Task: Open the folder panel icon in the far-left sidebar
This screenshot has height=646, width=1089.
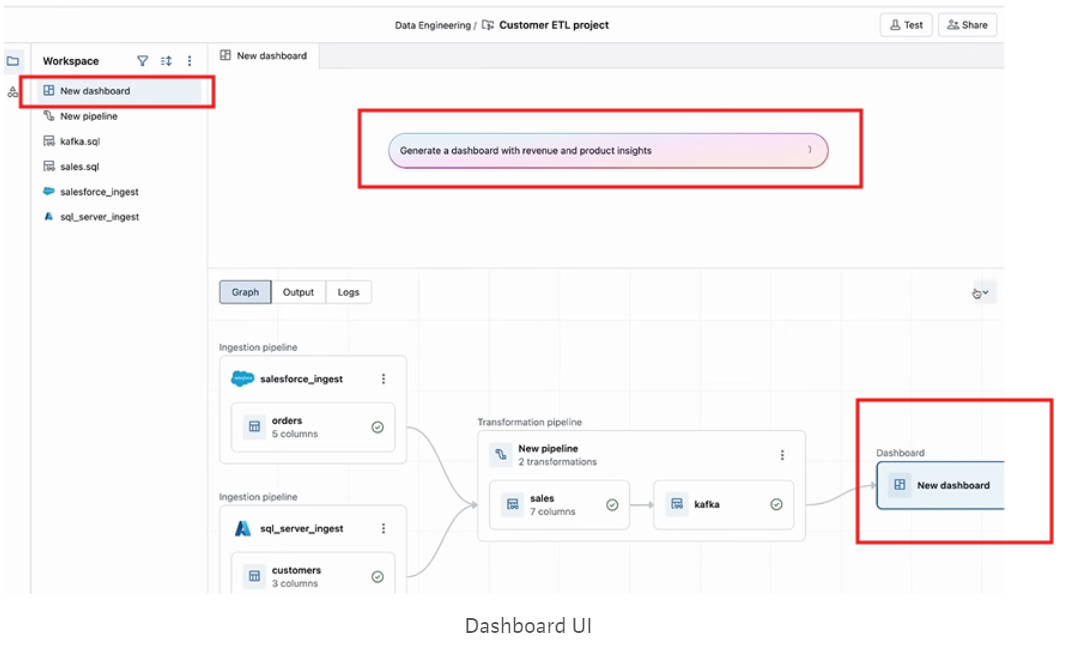Action: coord(12,61)
